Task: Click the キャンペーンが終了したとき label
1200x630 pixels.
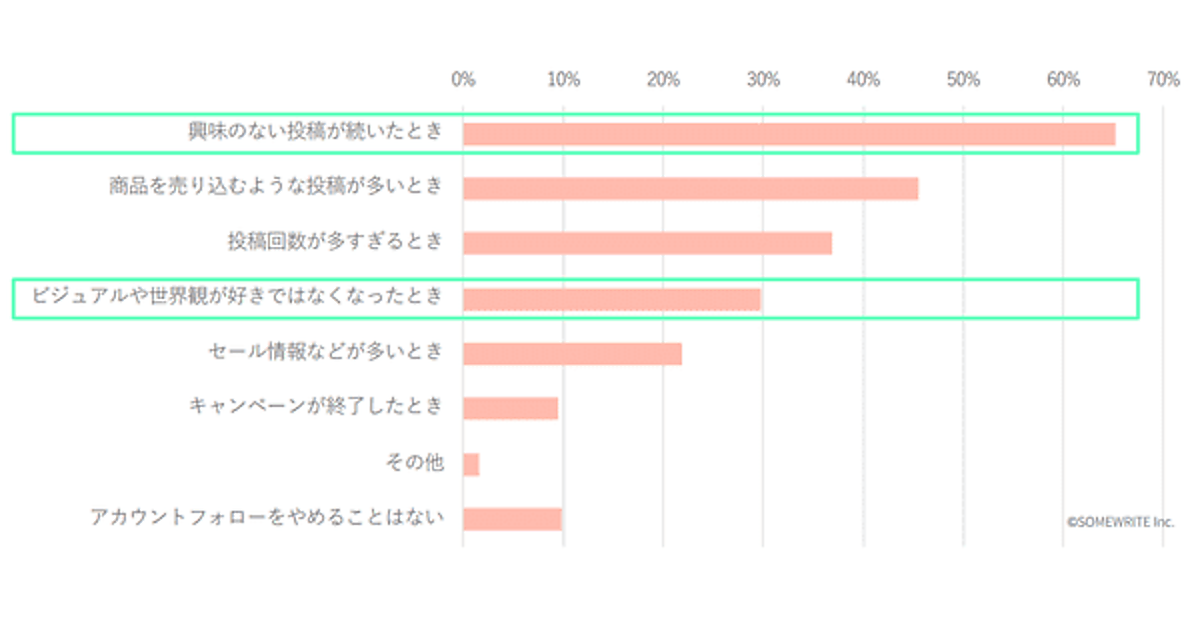Action: 315,407
